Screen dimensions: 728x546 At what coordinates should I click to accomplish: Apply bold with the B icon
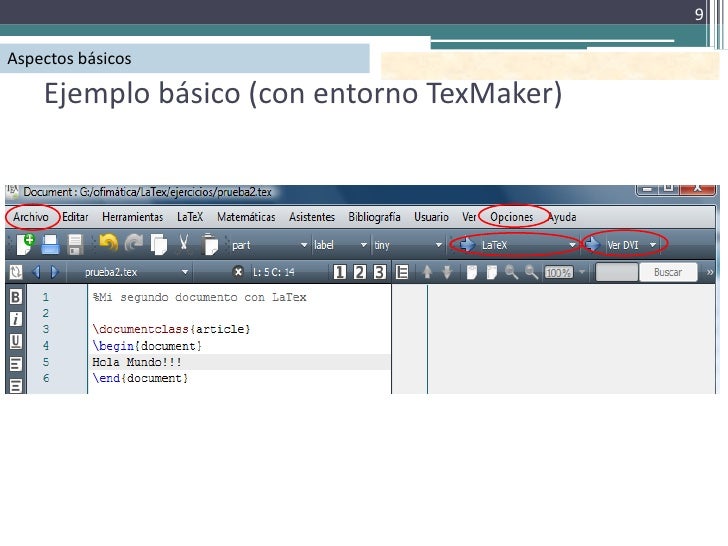pyautogui.click(x=15, y=297)
